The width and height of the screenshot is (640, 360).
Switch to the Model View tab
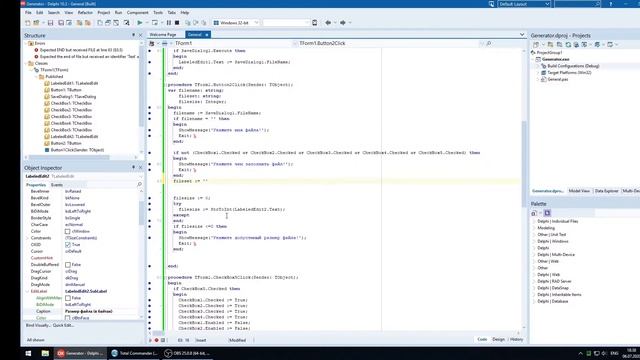point(579,191)
